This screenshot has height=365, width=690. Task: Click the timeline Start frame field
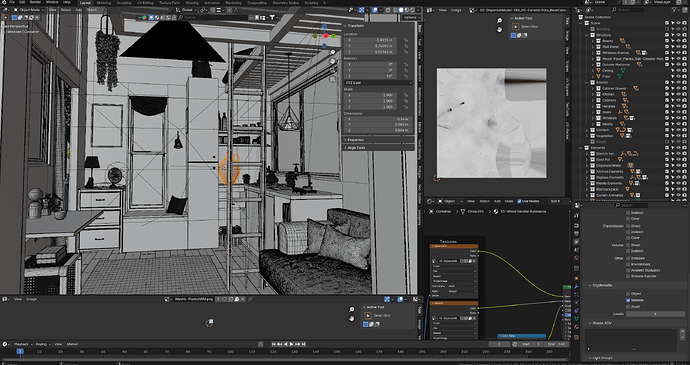click(x=531, y=344)
